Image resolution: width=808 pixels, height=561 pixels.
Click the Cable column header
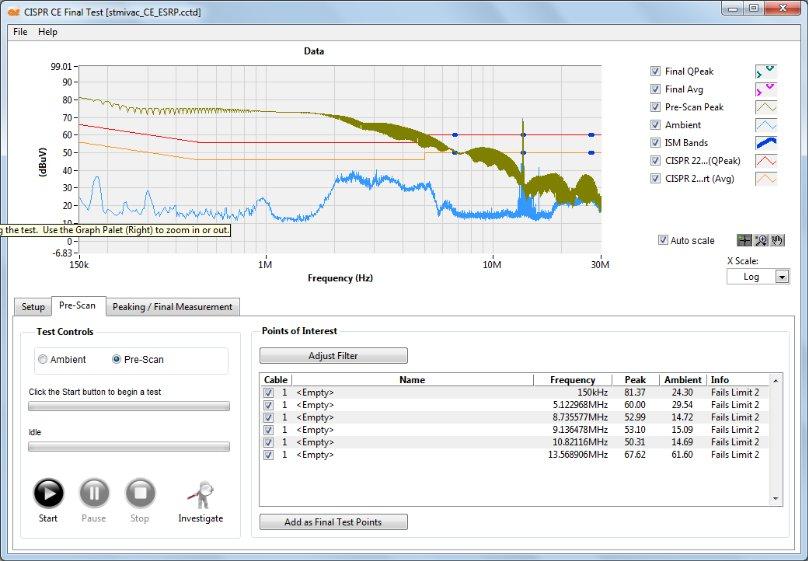(x=276, y=380)
